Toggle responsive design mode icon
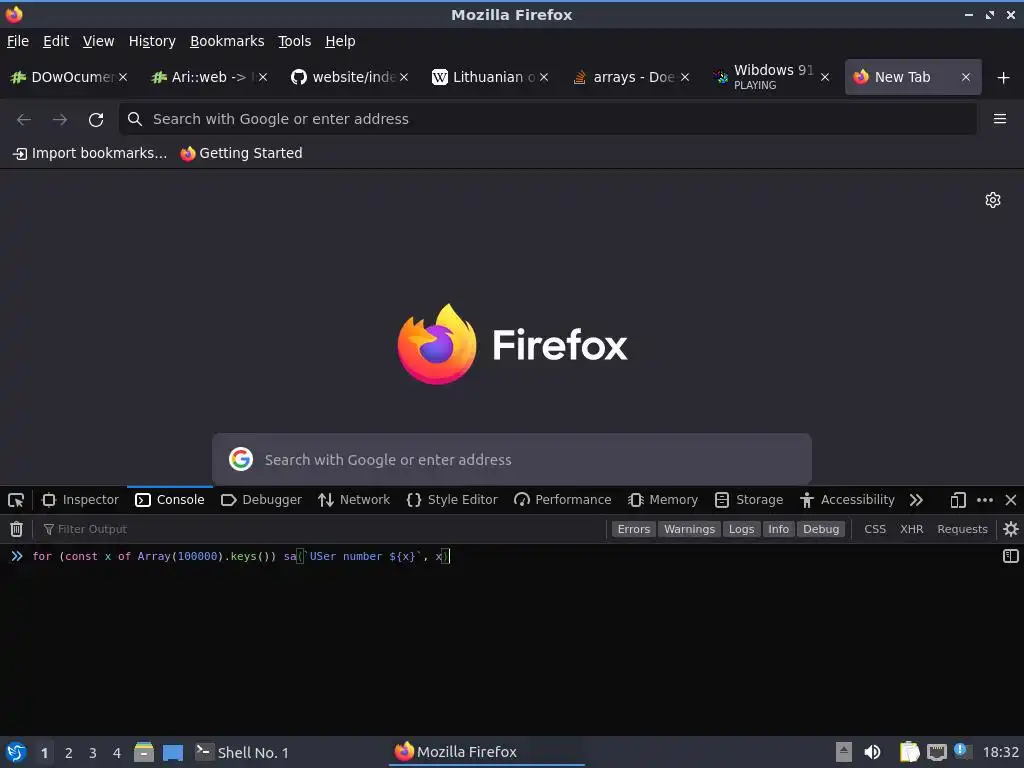 tap(957, 500)
